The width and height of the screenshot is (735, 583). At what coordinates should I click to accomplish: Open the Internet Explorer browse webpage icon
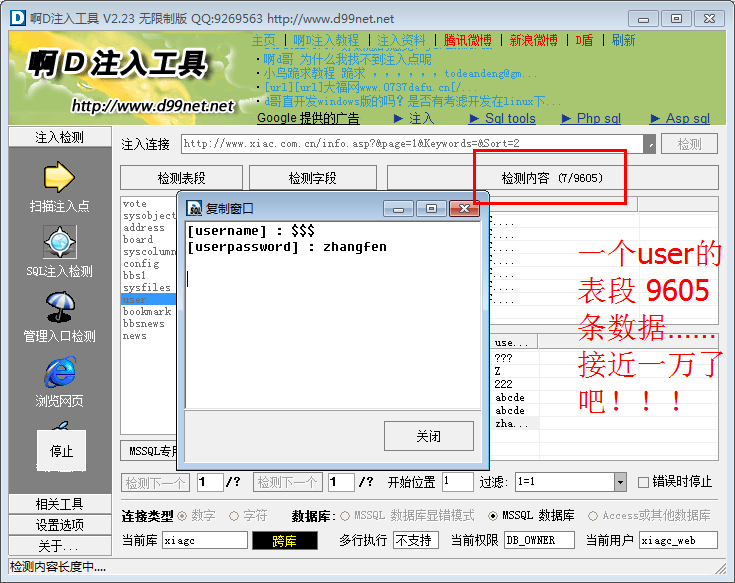coord(60,372)
